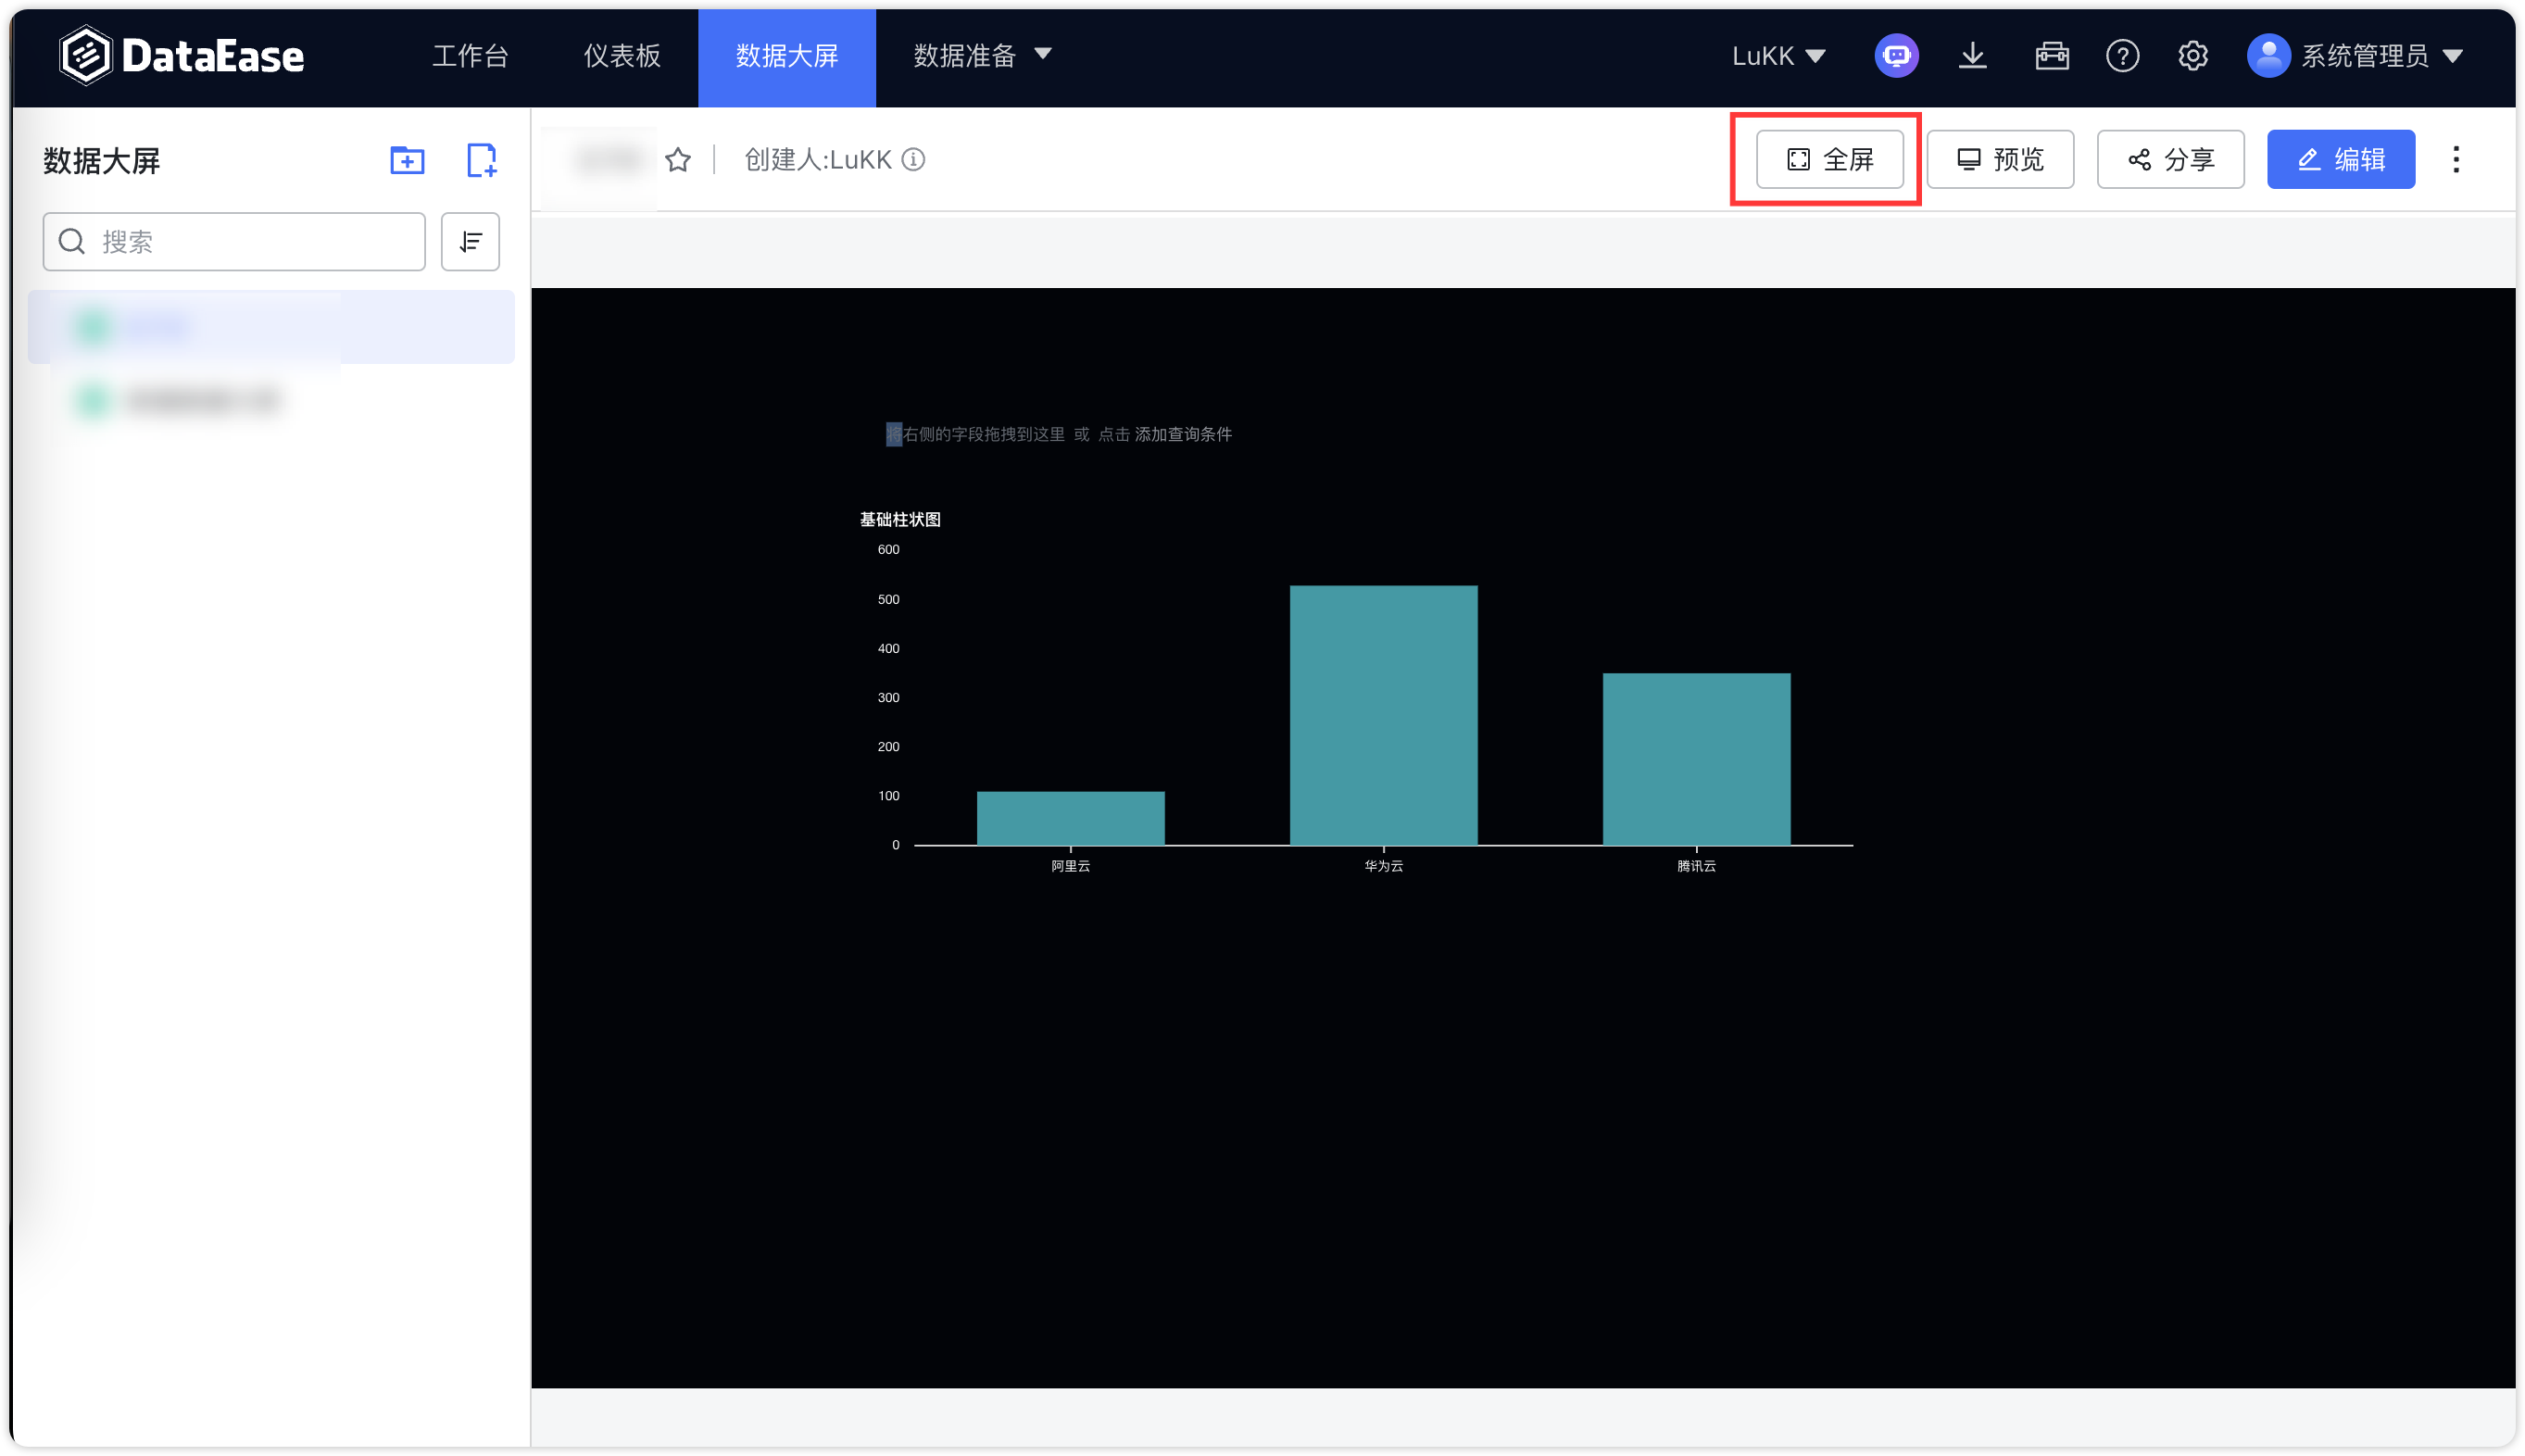
Task: Create a new folder in 数据大屏 panel
Action: [x=406, y=160]
